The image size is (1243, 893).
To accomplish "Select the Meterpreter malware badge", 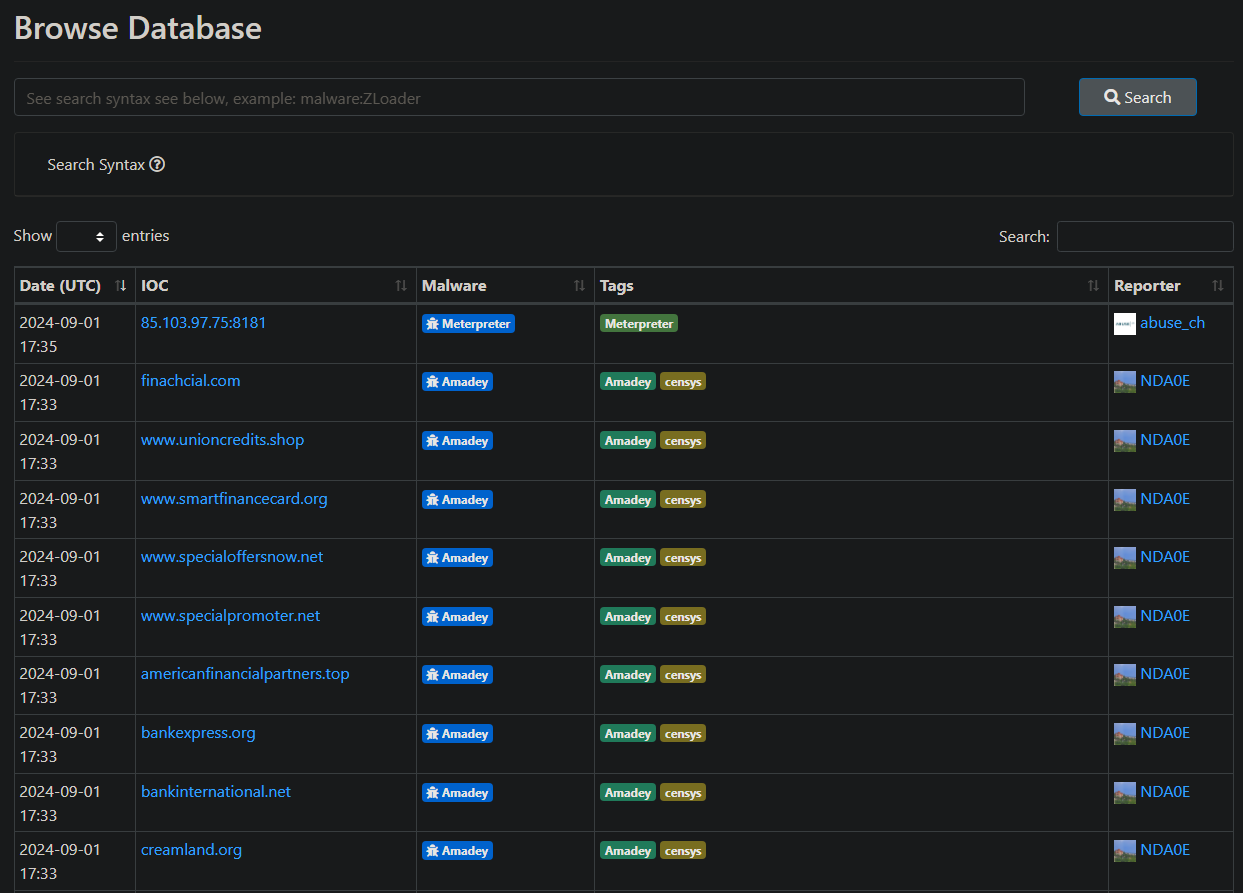I will click(x=468, y=324).
